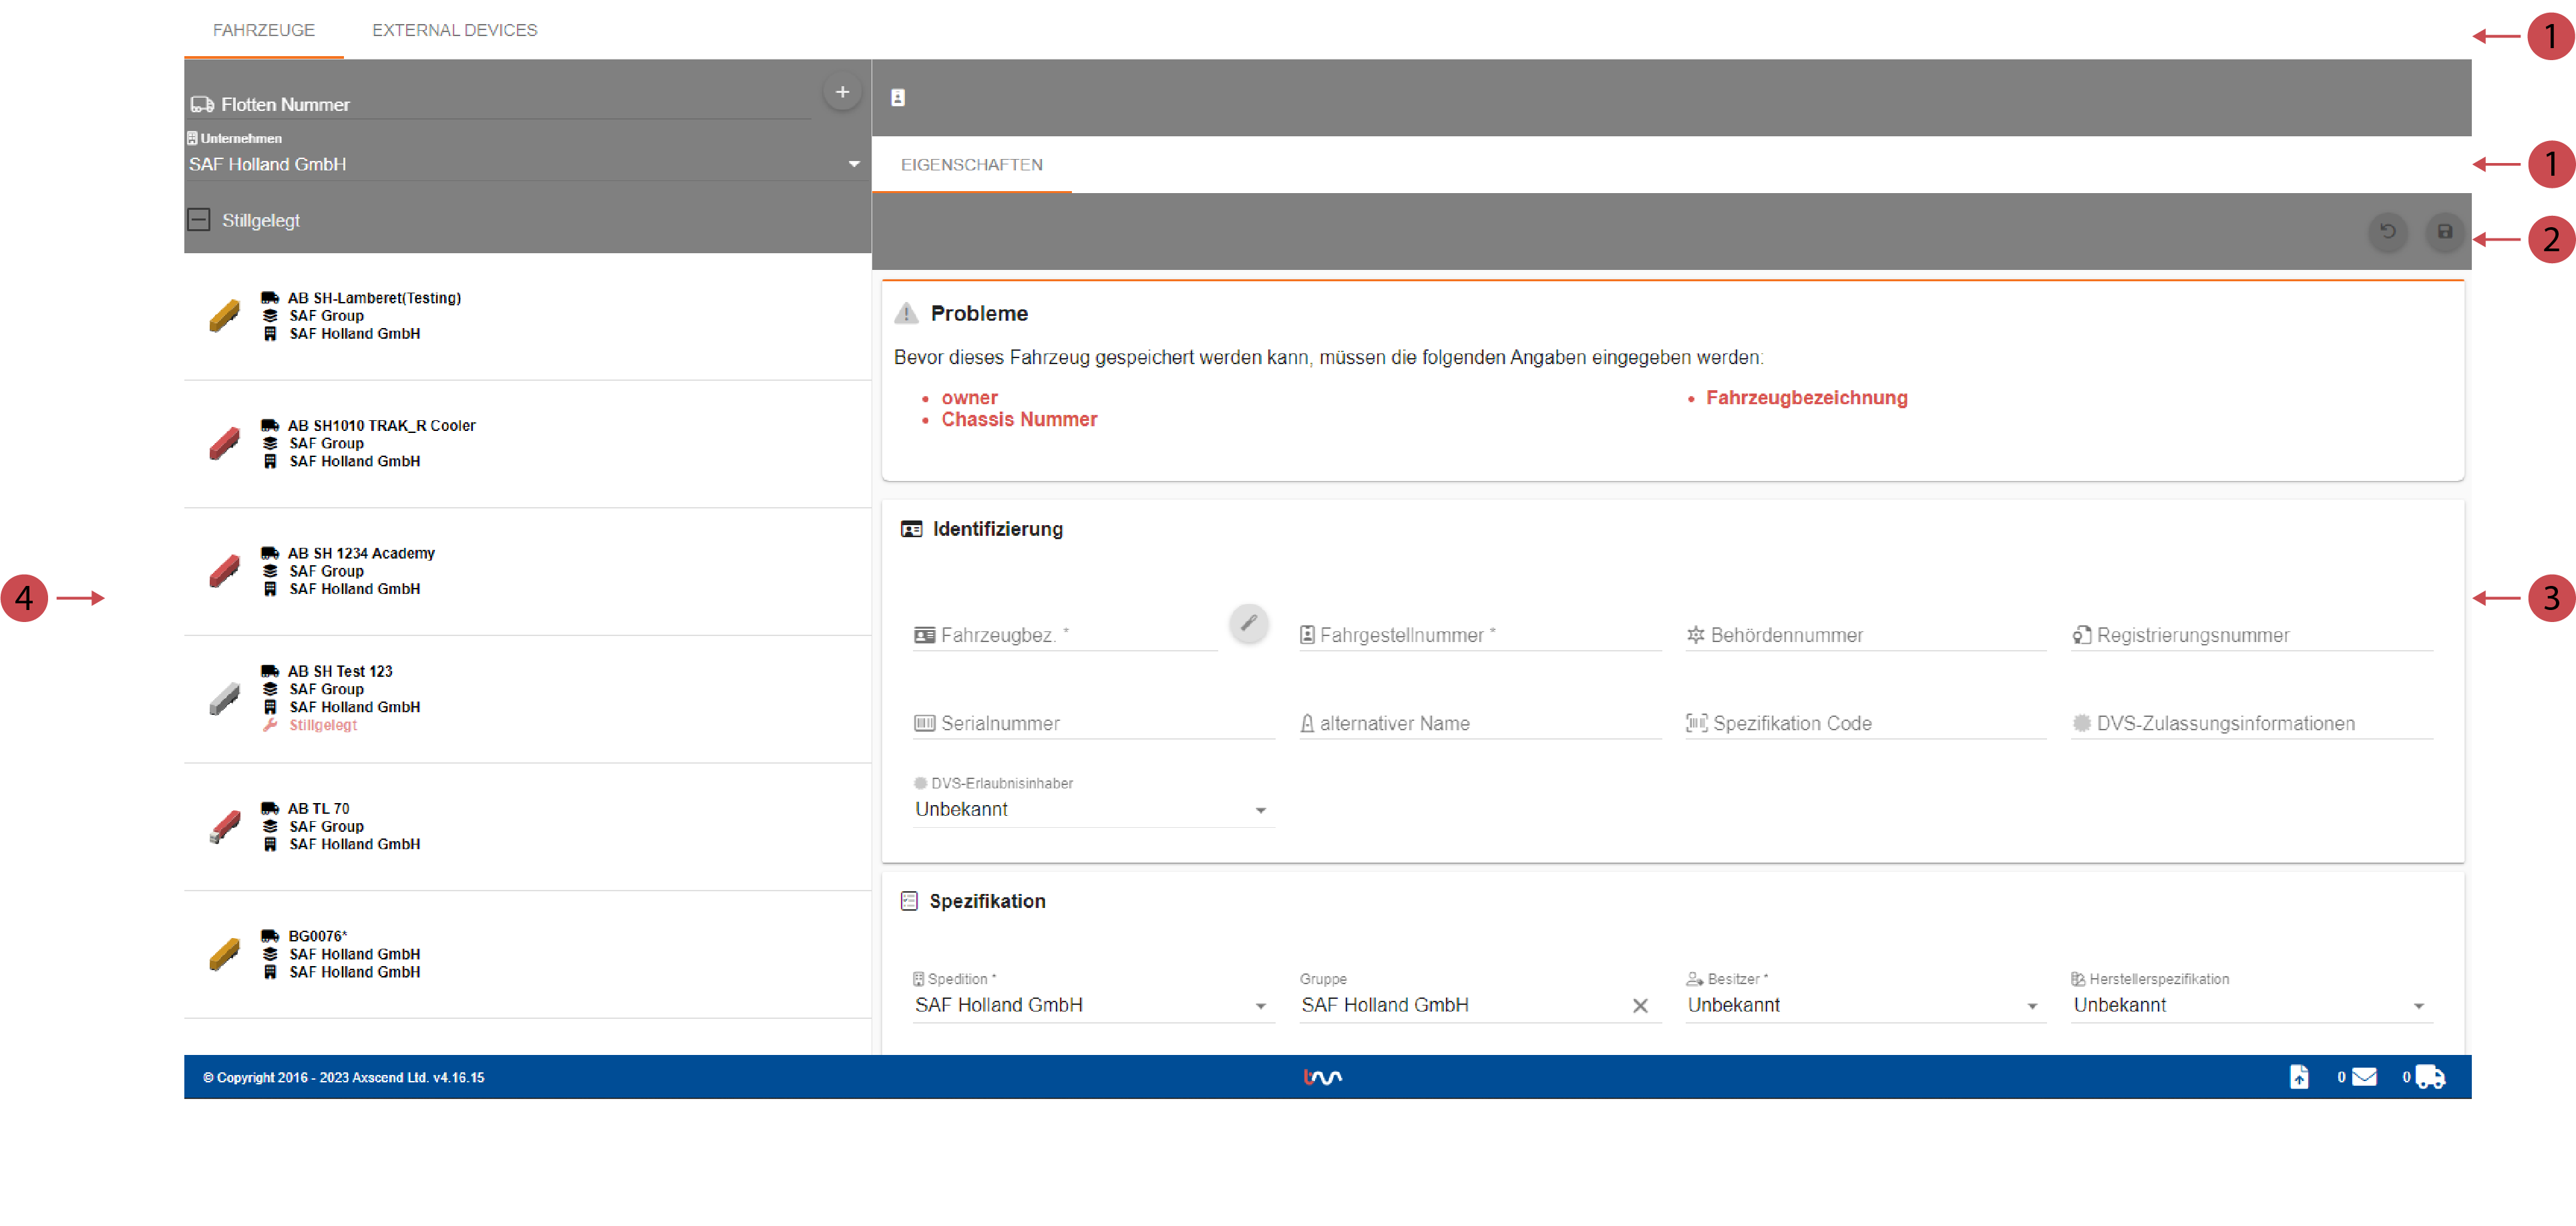
Task: Click the pencil edit icon near Fahrzeugbez.
Action: [x=1248, y=623]
